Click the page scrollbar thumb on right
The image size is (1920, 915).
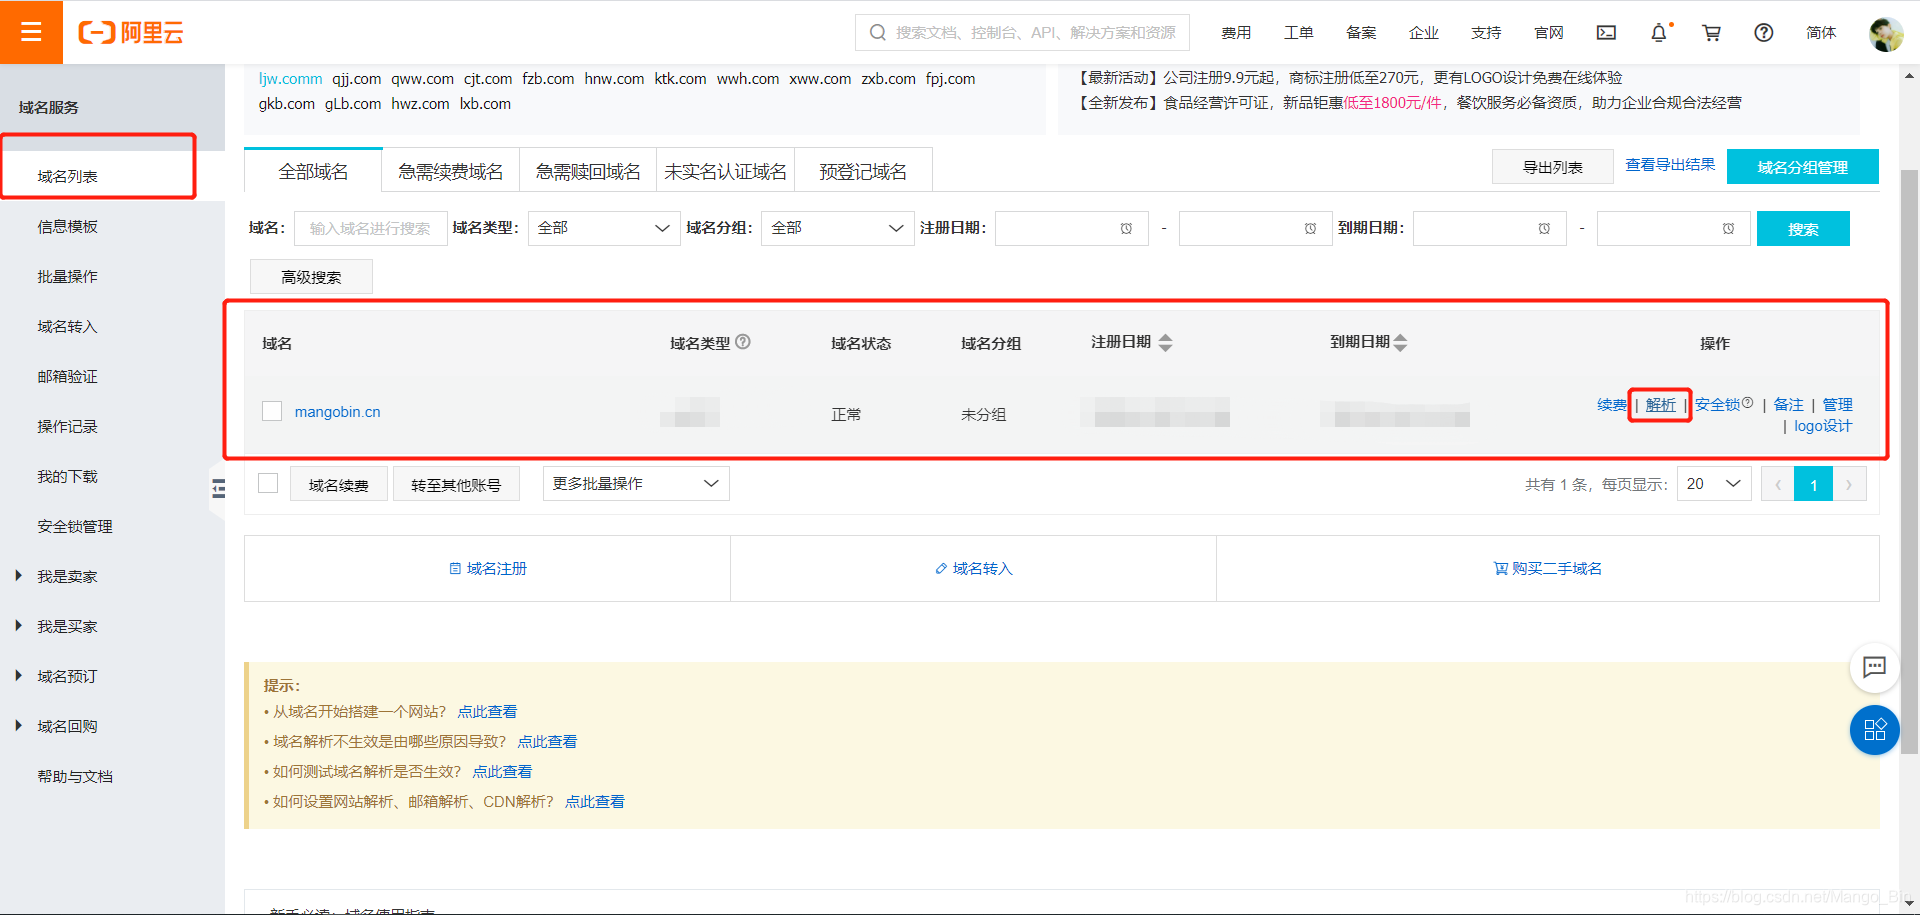[x=1909, y=460]
